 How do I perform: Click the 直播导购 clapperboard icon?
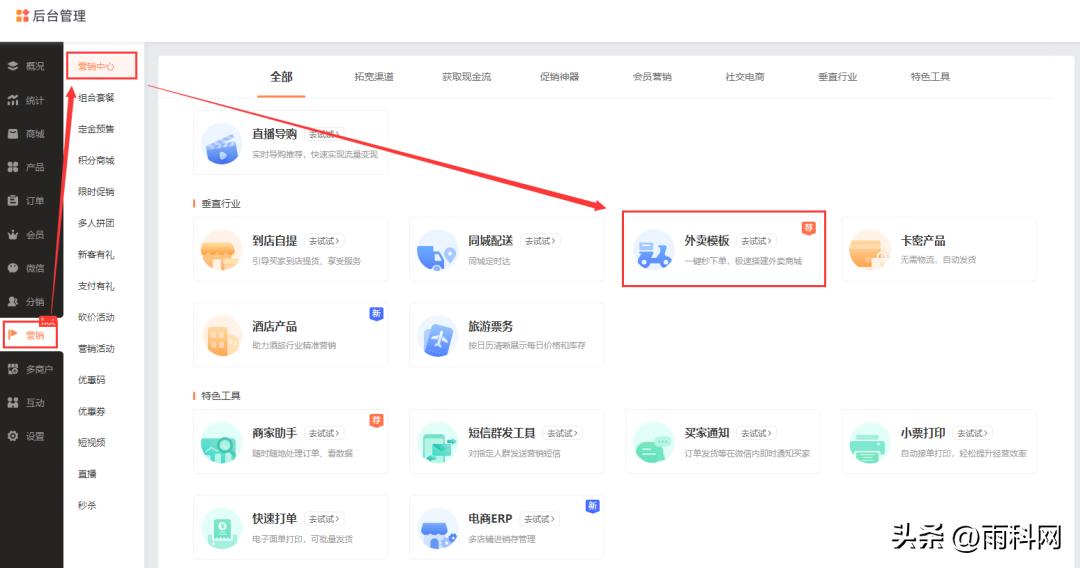pos(221,144)
